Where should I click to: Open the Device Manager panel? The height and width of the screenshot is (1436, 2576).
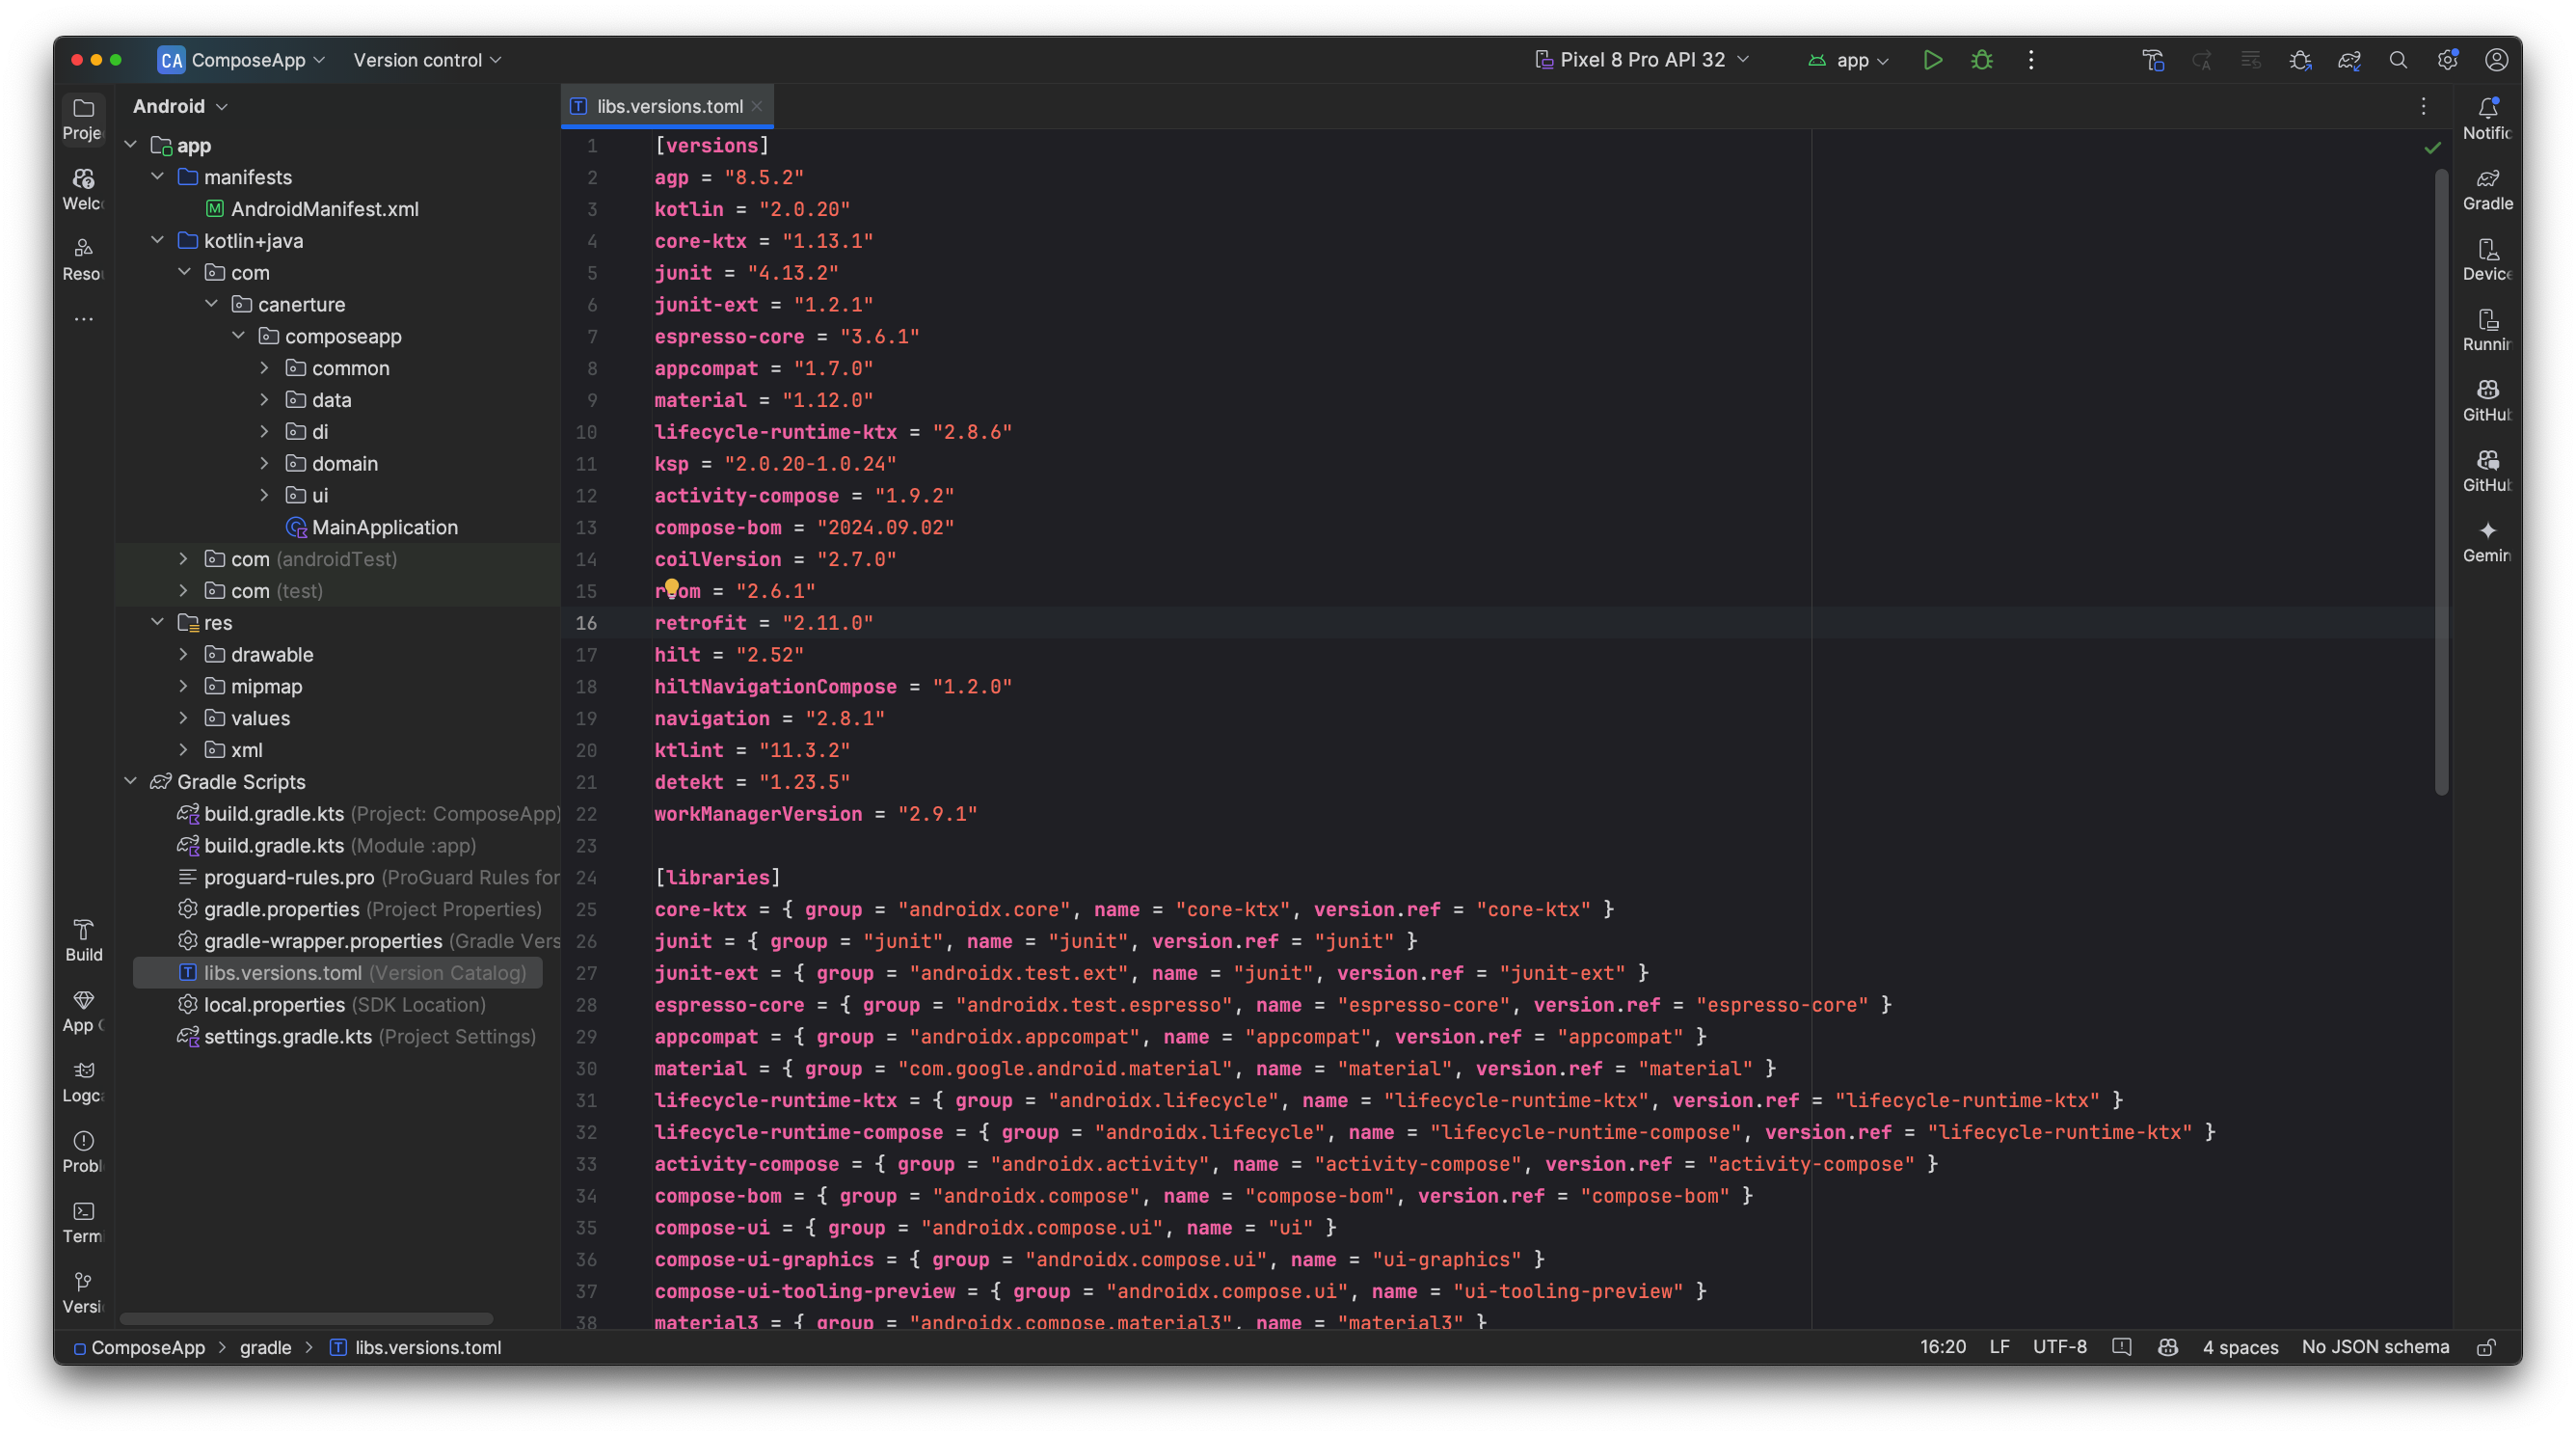pos(2487,259)
